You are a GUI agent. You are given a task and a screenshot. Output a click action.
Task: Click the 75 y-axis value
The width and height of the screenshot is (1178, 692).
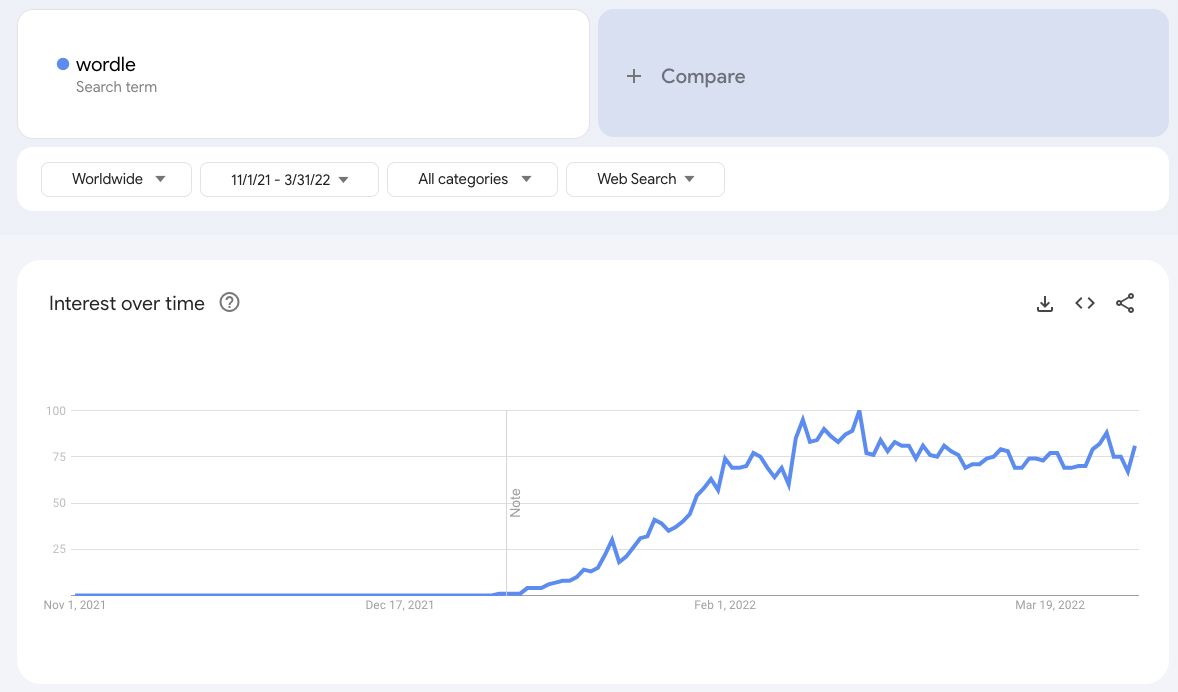[59, 457]
